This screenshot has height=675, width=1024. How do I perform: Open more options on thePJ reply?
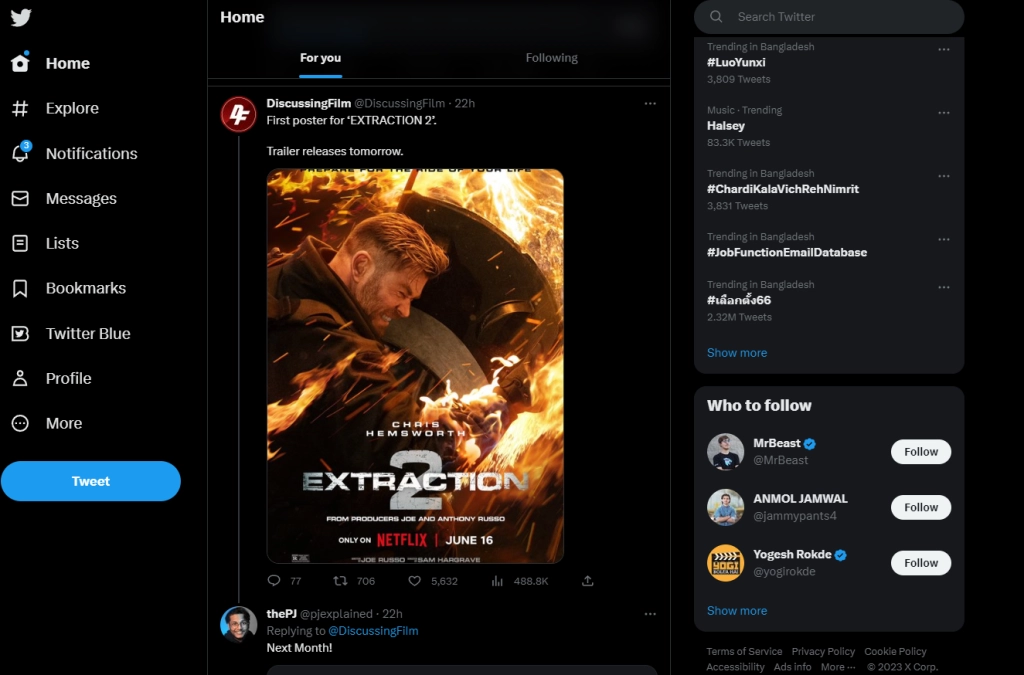tap(650, 614)
